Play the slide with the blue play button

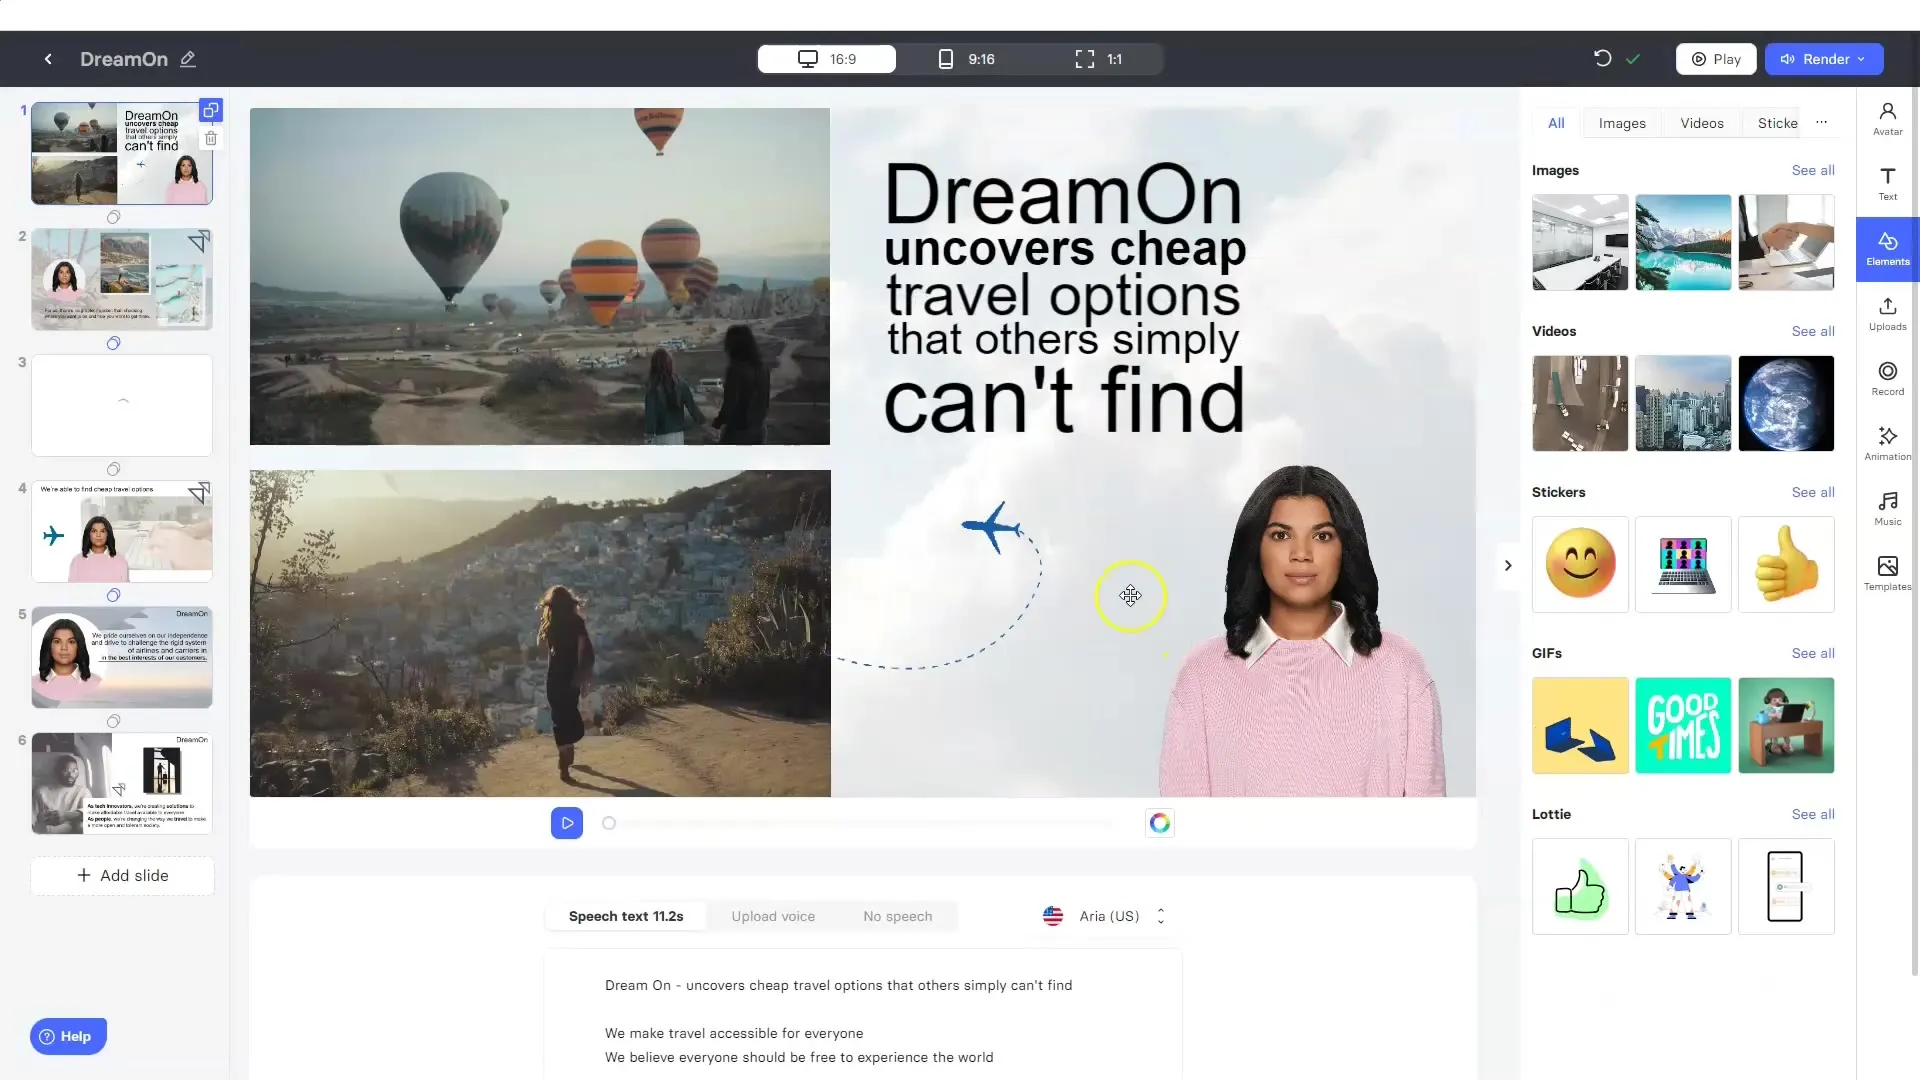567,823
